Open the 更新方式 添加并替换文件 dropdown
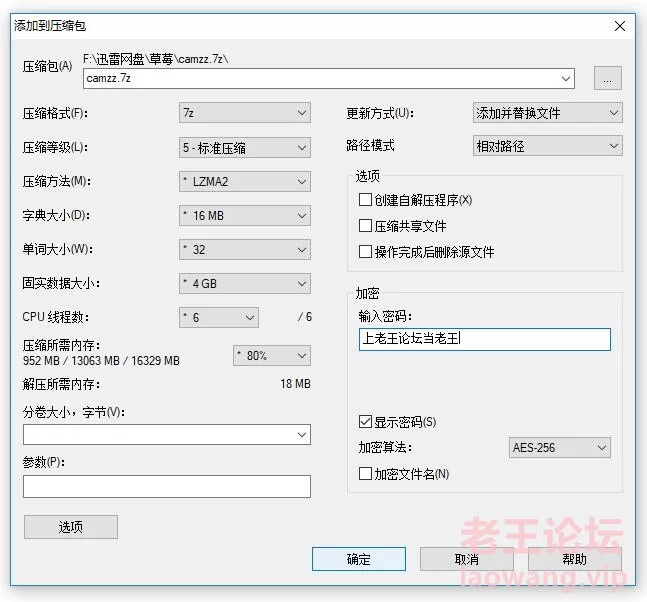 click(x=548, y=113)
